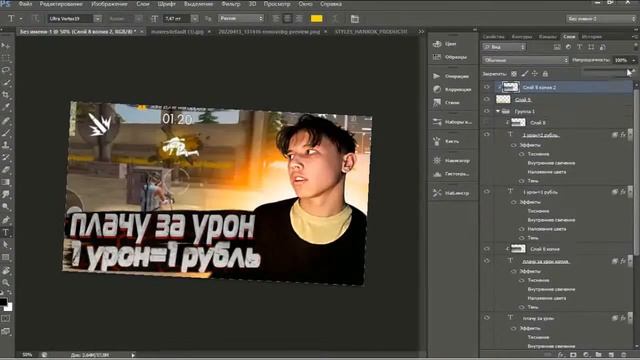Select the Zoom tool
Screen dimensions: 640x360
[6, 282]
